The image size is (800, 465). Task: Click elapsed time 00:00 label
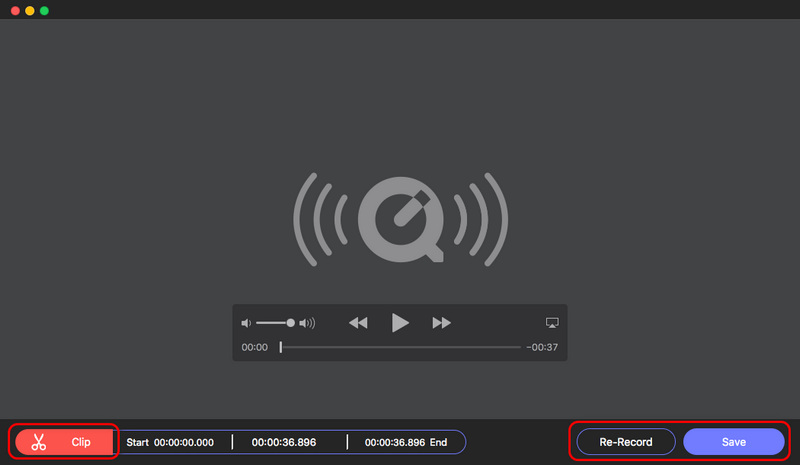coord(255,347)
